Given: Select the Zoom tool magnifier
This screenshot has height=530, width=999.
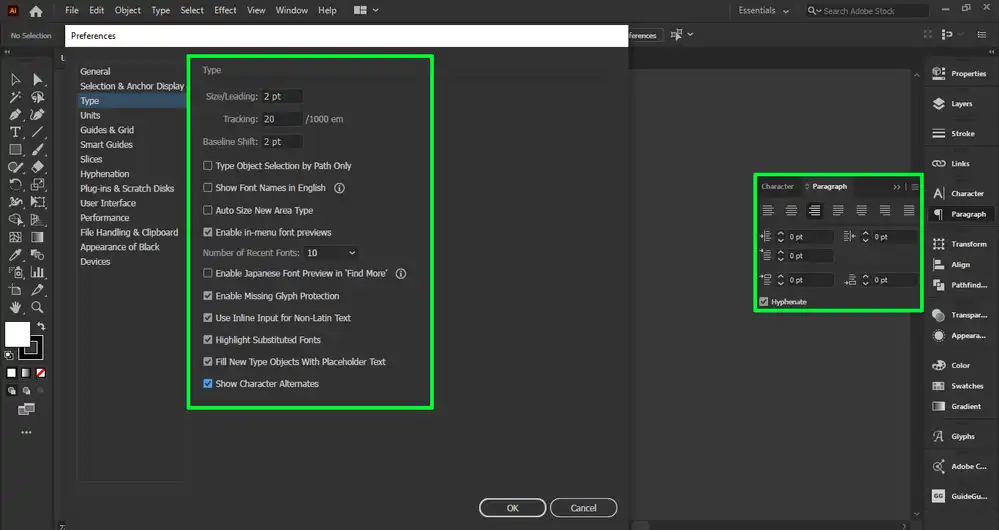Looking at the screenshot, I should (37, 307).
